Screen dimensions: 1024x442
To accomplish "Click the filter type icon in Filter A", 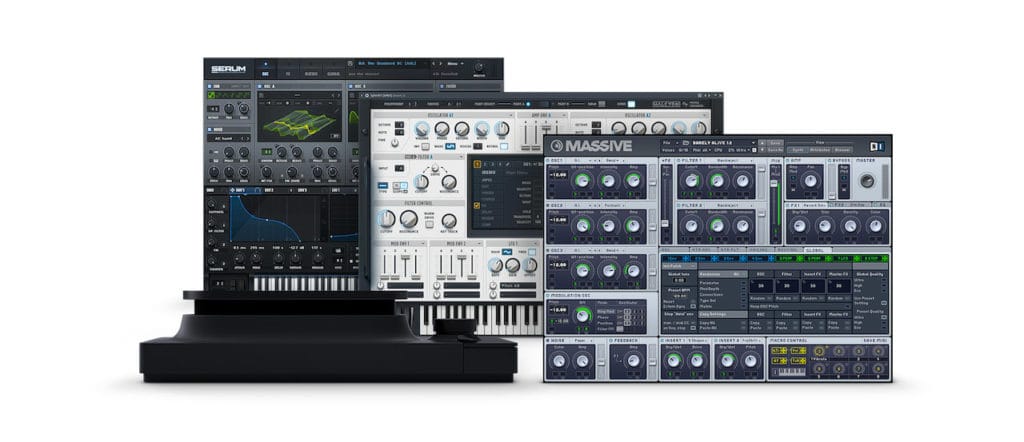I will 383,185.
